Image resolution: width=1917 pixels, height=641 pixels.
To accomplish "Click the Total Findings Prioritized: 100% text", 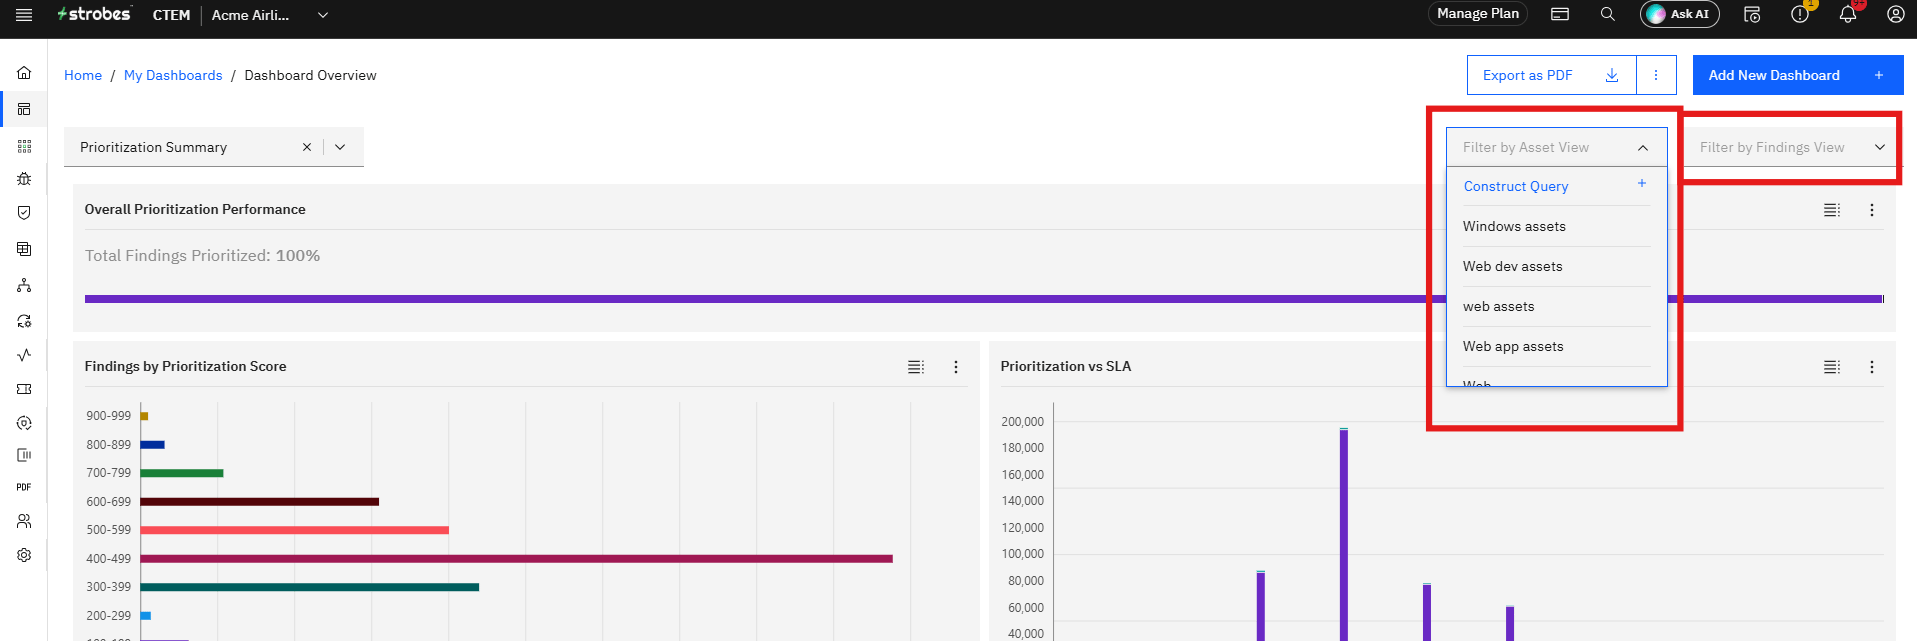I will [202, 256].
